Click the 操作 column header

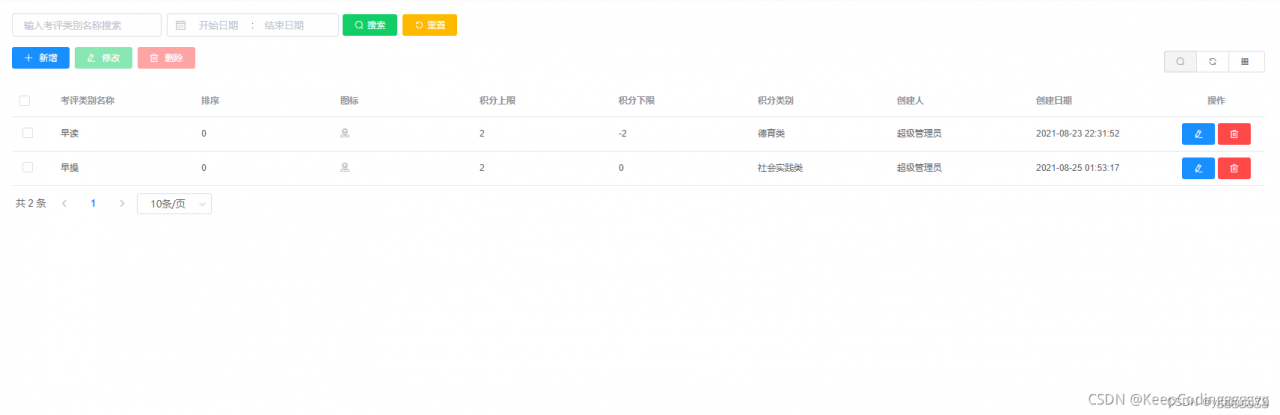[1216, 101]
